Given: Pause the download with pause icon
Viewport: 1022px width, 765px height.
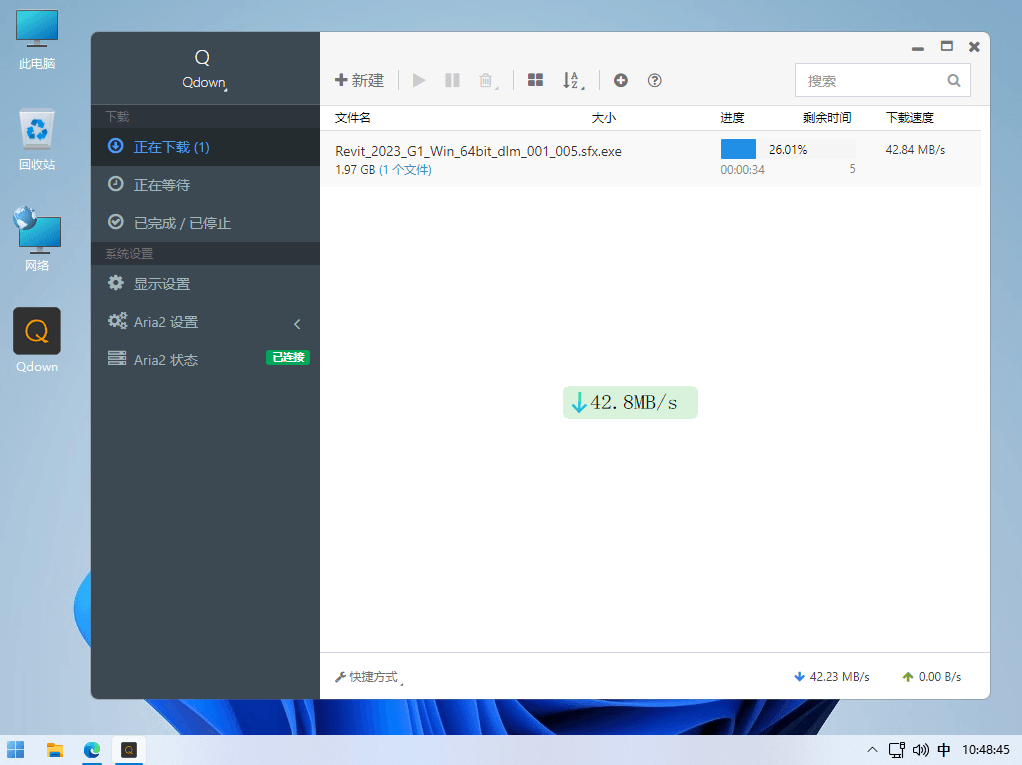Looking at the screenshot, I should (x=452, y=80).
